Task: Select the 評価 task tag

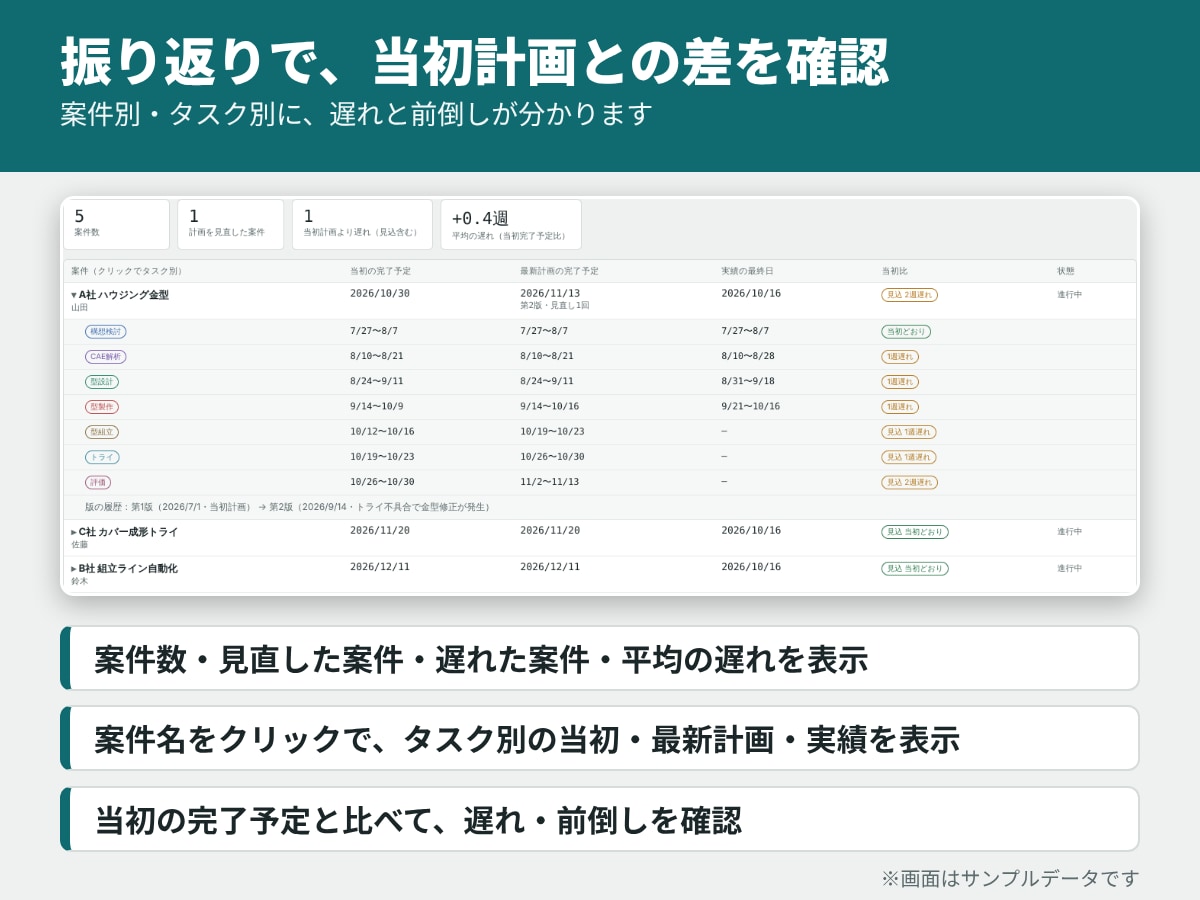Action: point(98,482)
